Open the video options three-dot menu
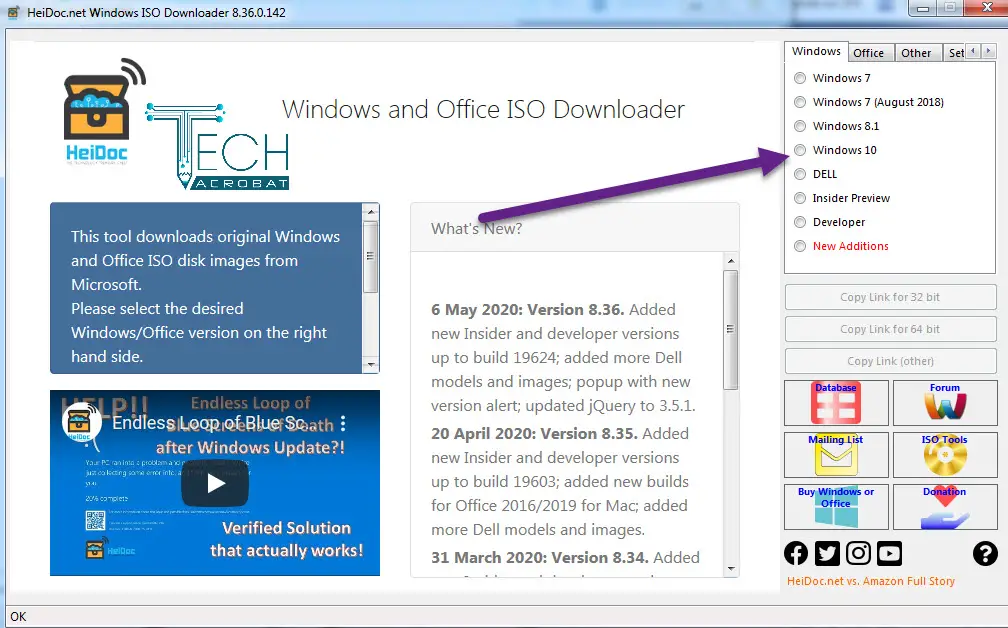Viewport: 1008px width, 628px height. pyautogui.click(x=343, y=423)
